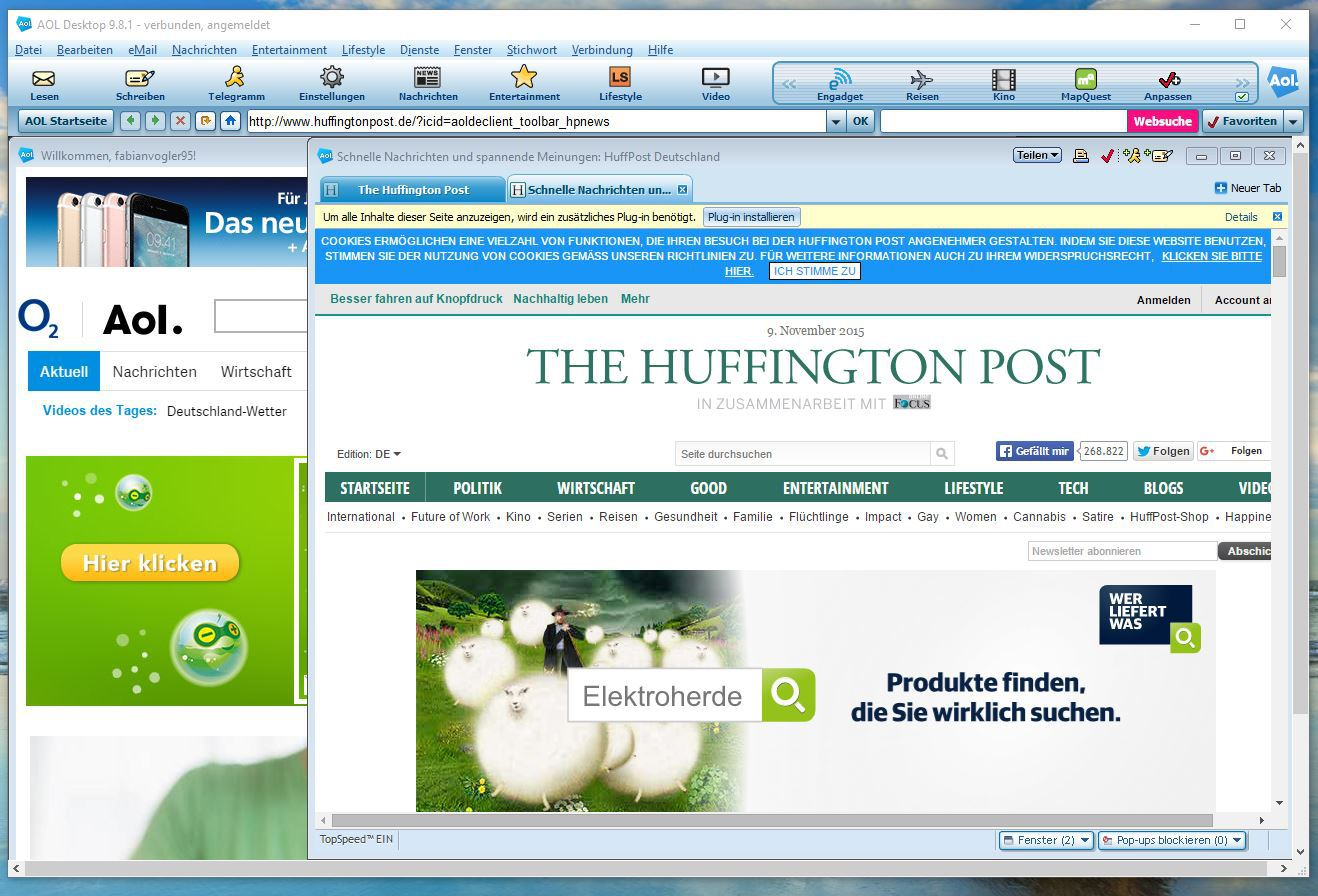
Task: Open the Fenster (2) dropdown
Action: click(1046, 840)
